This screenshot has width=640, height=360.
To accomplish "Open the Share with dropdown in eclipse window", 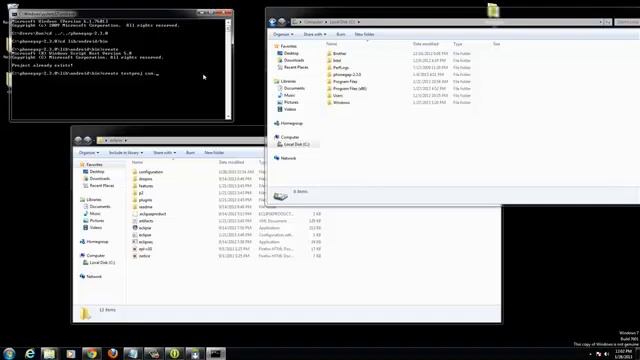I will pyautogui.click(x=164, y=153).
